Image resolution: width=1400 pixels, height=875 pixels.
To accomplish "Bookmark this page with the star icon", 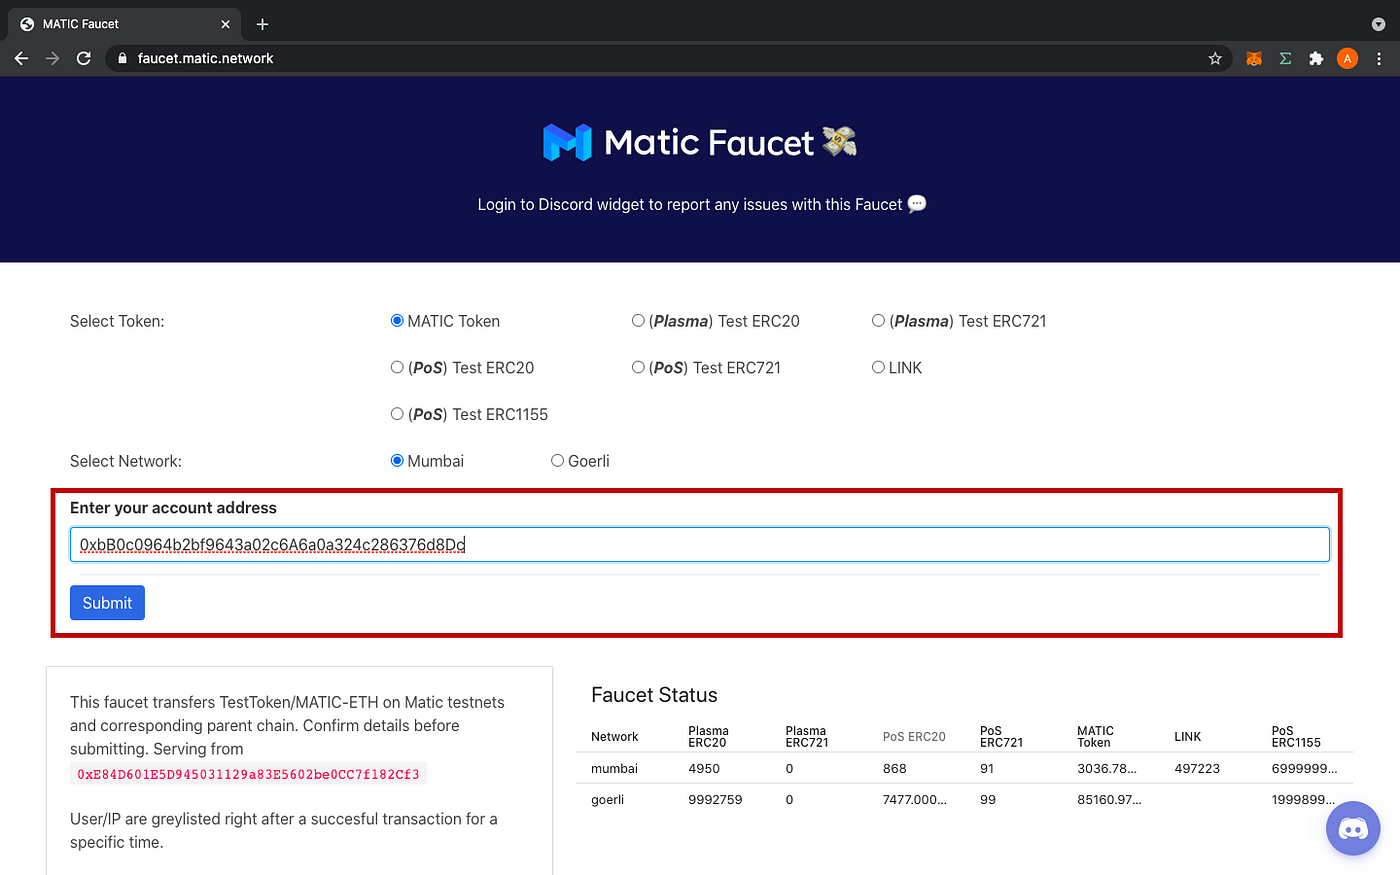I will [x=1215, y=58].
